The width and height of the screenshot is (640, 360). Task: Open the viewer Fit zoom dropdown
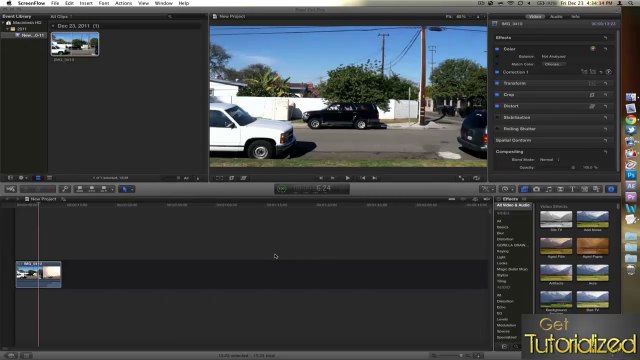[x=458, y=17]
